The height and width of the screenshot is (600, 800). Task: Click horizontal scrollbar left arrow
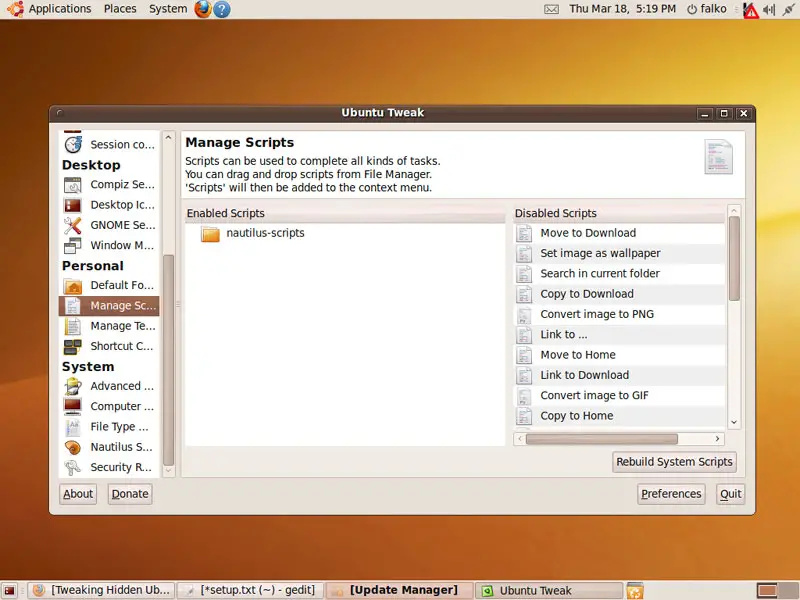[520, 439]
